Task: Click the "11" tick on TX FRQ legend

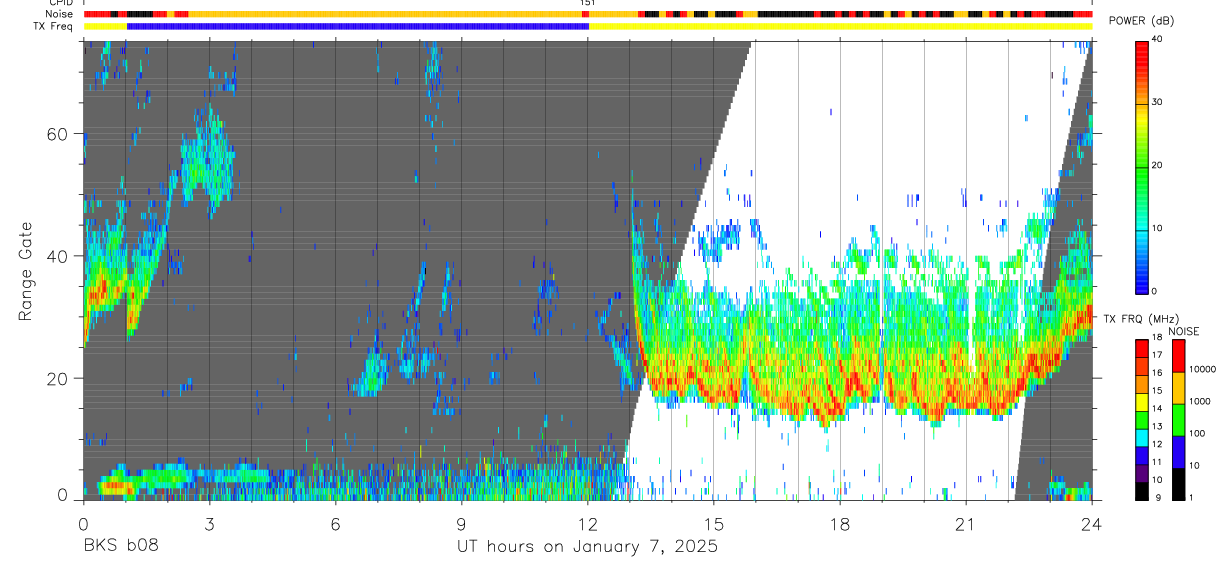Action: tap(1157, 461)
